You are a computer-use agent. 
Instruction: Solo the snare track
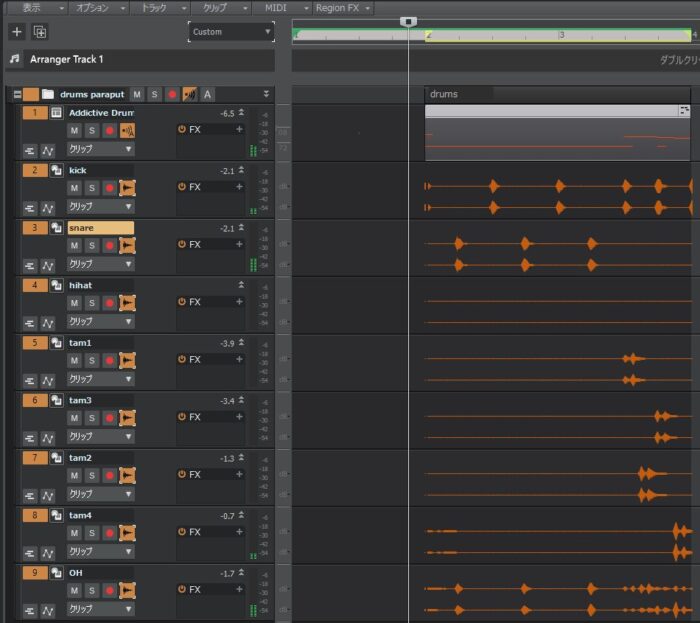point(92,245)
